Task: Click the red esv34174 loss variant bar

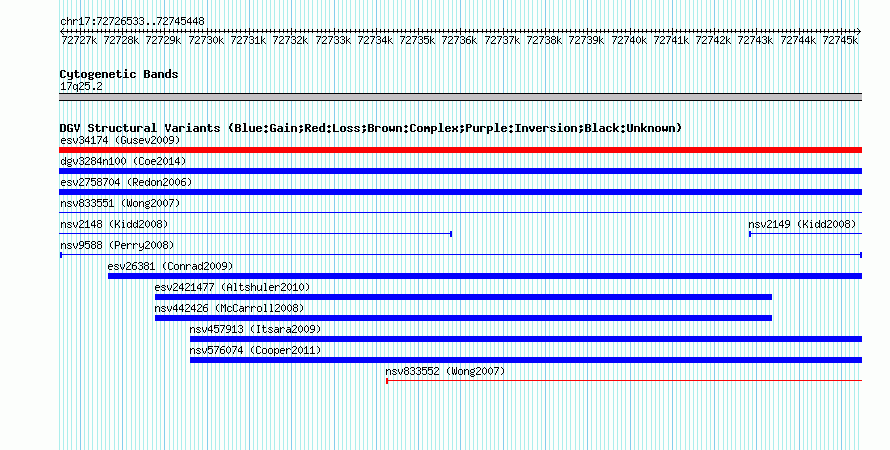Action: click(x=460, y=150)
